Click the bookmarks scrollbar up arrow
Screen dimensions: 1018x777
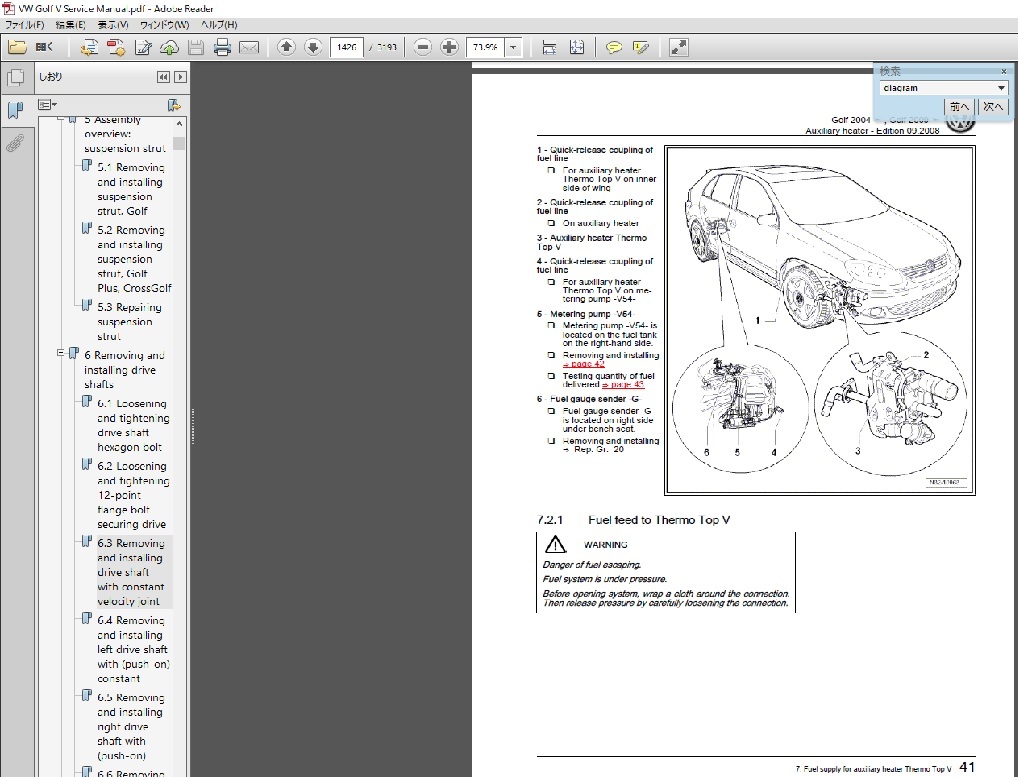coord(179,123)
